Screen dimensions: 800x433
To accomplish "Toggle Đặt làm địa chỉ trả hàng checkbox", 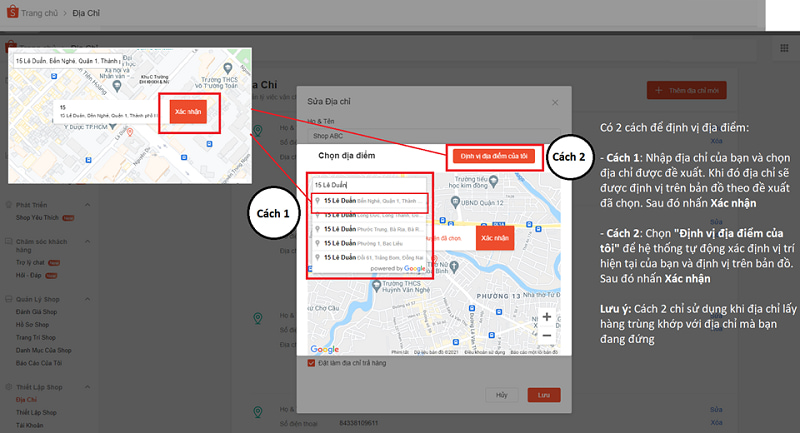I will click(x=311, y=363).
